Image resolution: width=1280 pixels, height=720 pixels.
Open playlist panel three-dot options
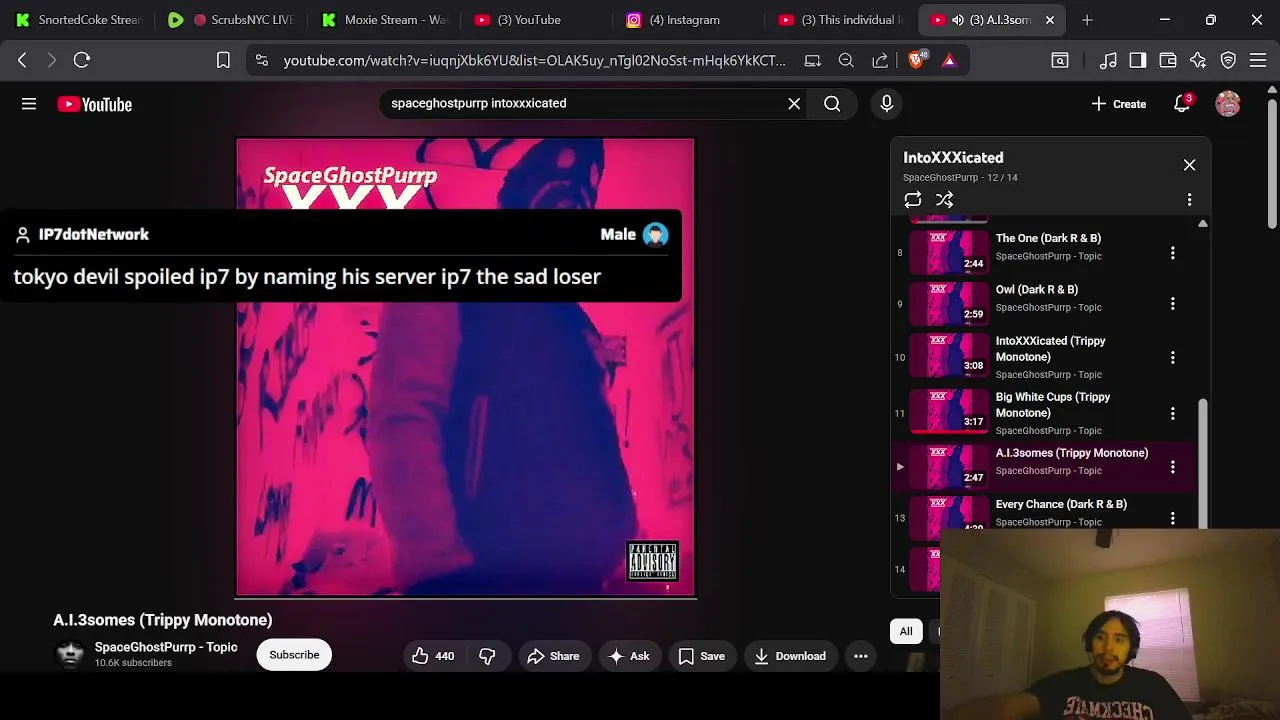pos(1189,200)
